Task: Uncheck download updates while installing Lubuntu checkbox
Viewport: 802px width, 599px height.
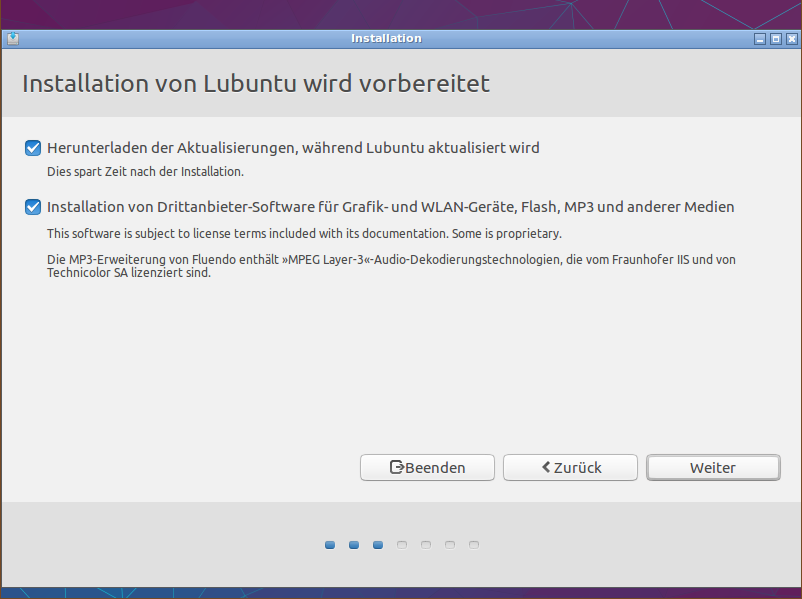Action: click(x=33, y=148)
